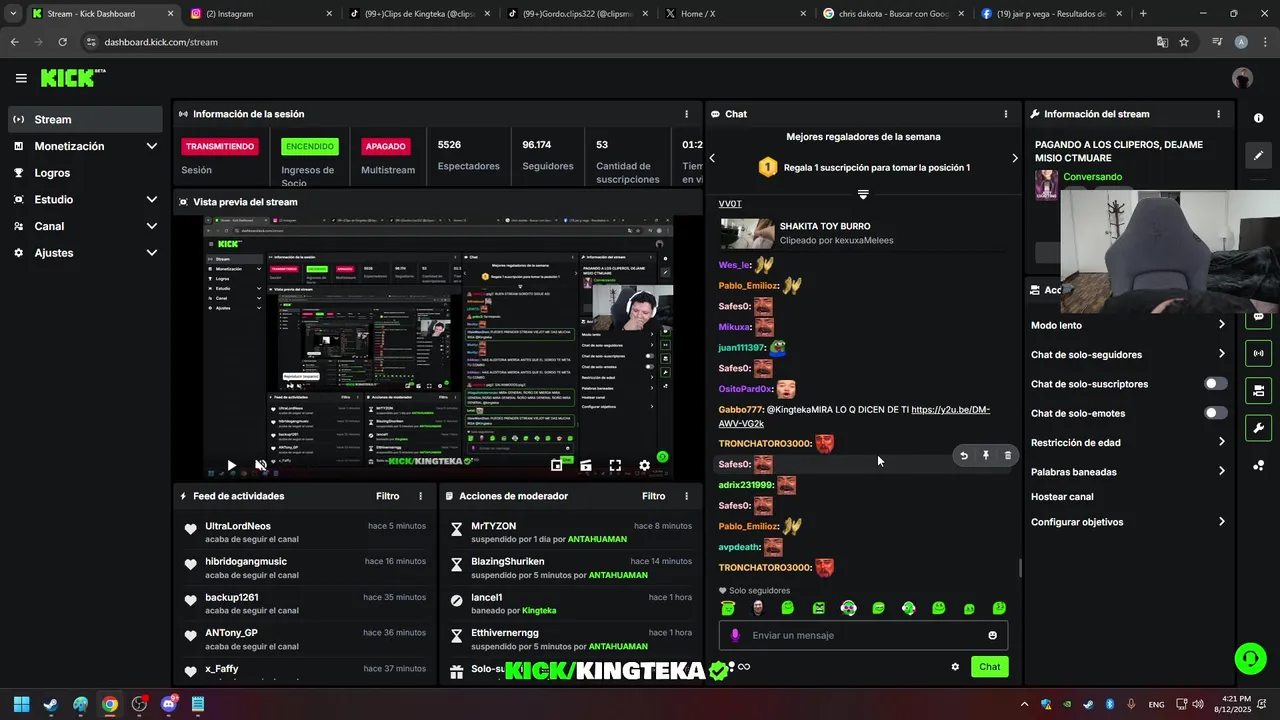The width and height of the screenshot is (1280, 720).
Task: Play the stream preview video
Action: click(x=231, y=465)
